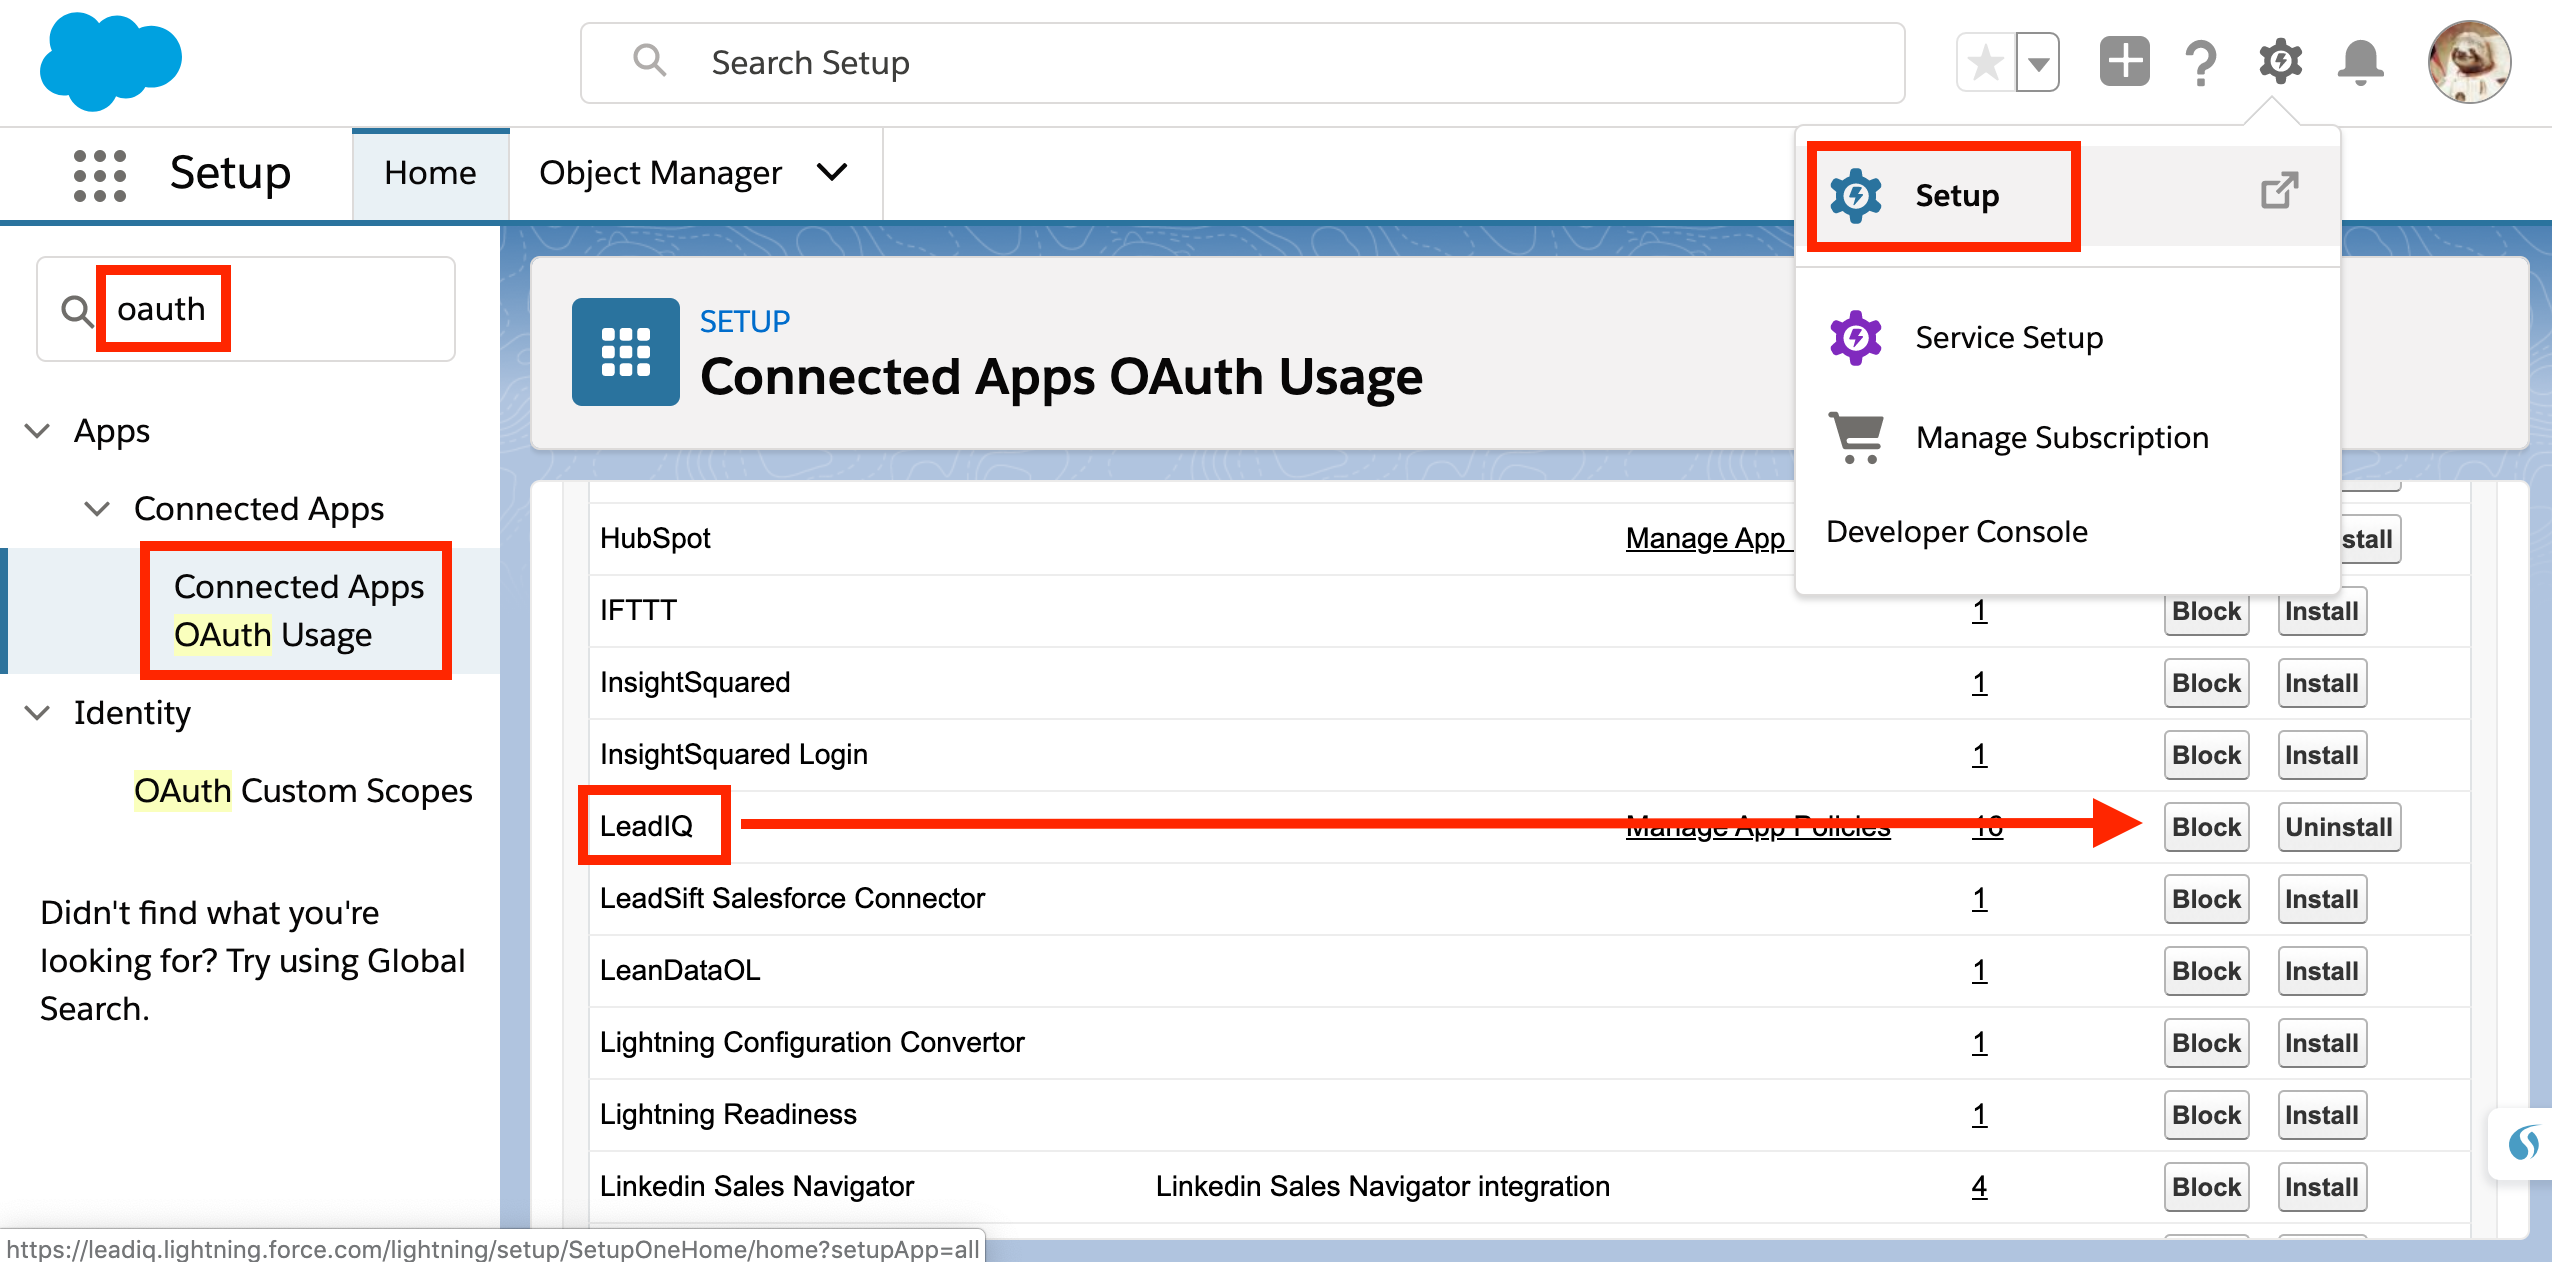Click the SETUP breadcrumb label
The width and height of the screenshot is (2552, 1262).
pyautogui.click(x=744, y=321)
